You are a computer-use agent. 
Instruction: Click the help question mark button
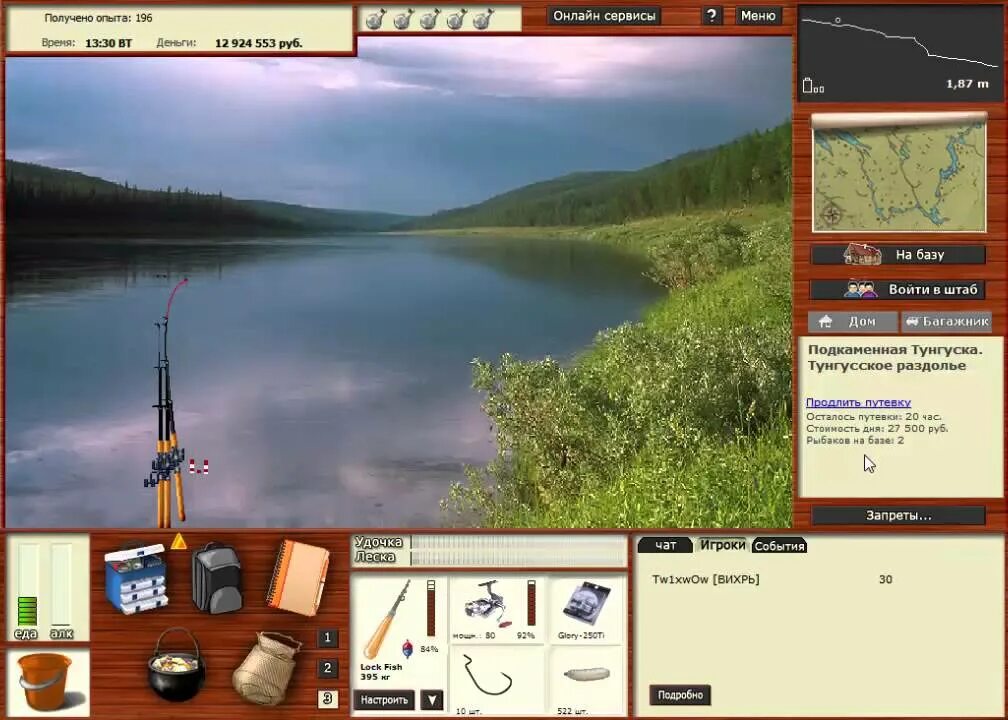[711, 15]
